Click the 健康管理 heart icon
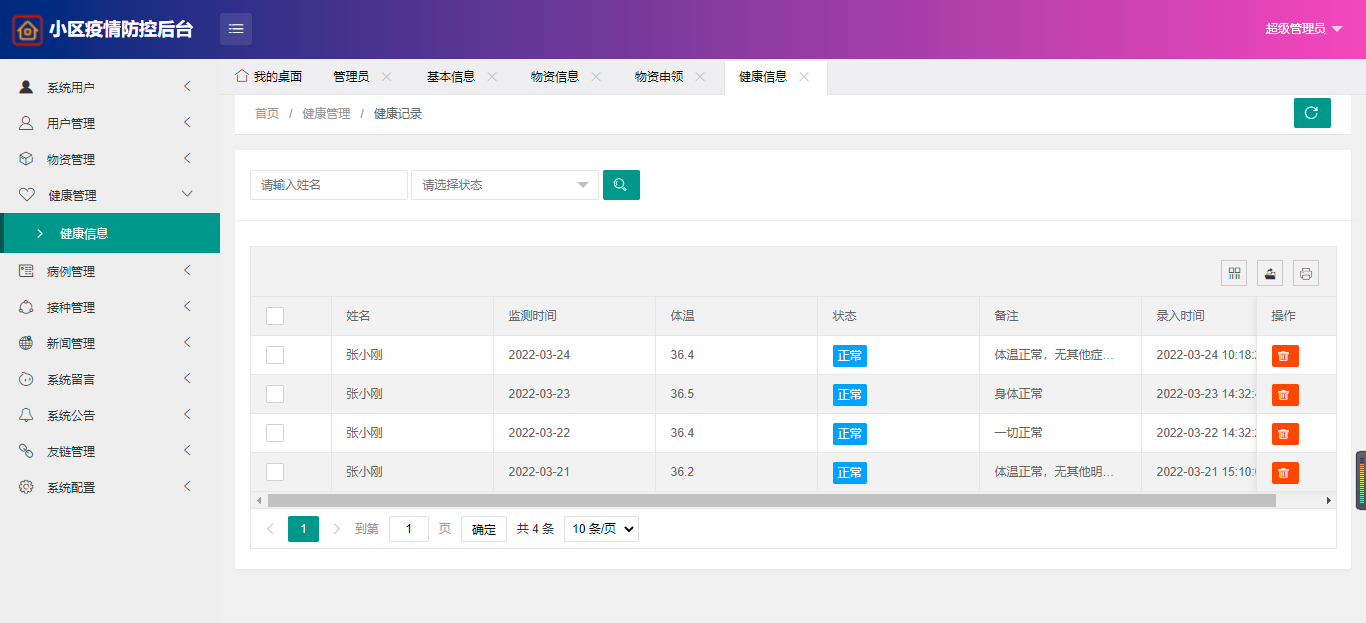The height and width of the screenshot is (623, 1366). click(26, 195)
